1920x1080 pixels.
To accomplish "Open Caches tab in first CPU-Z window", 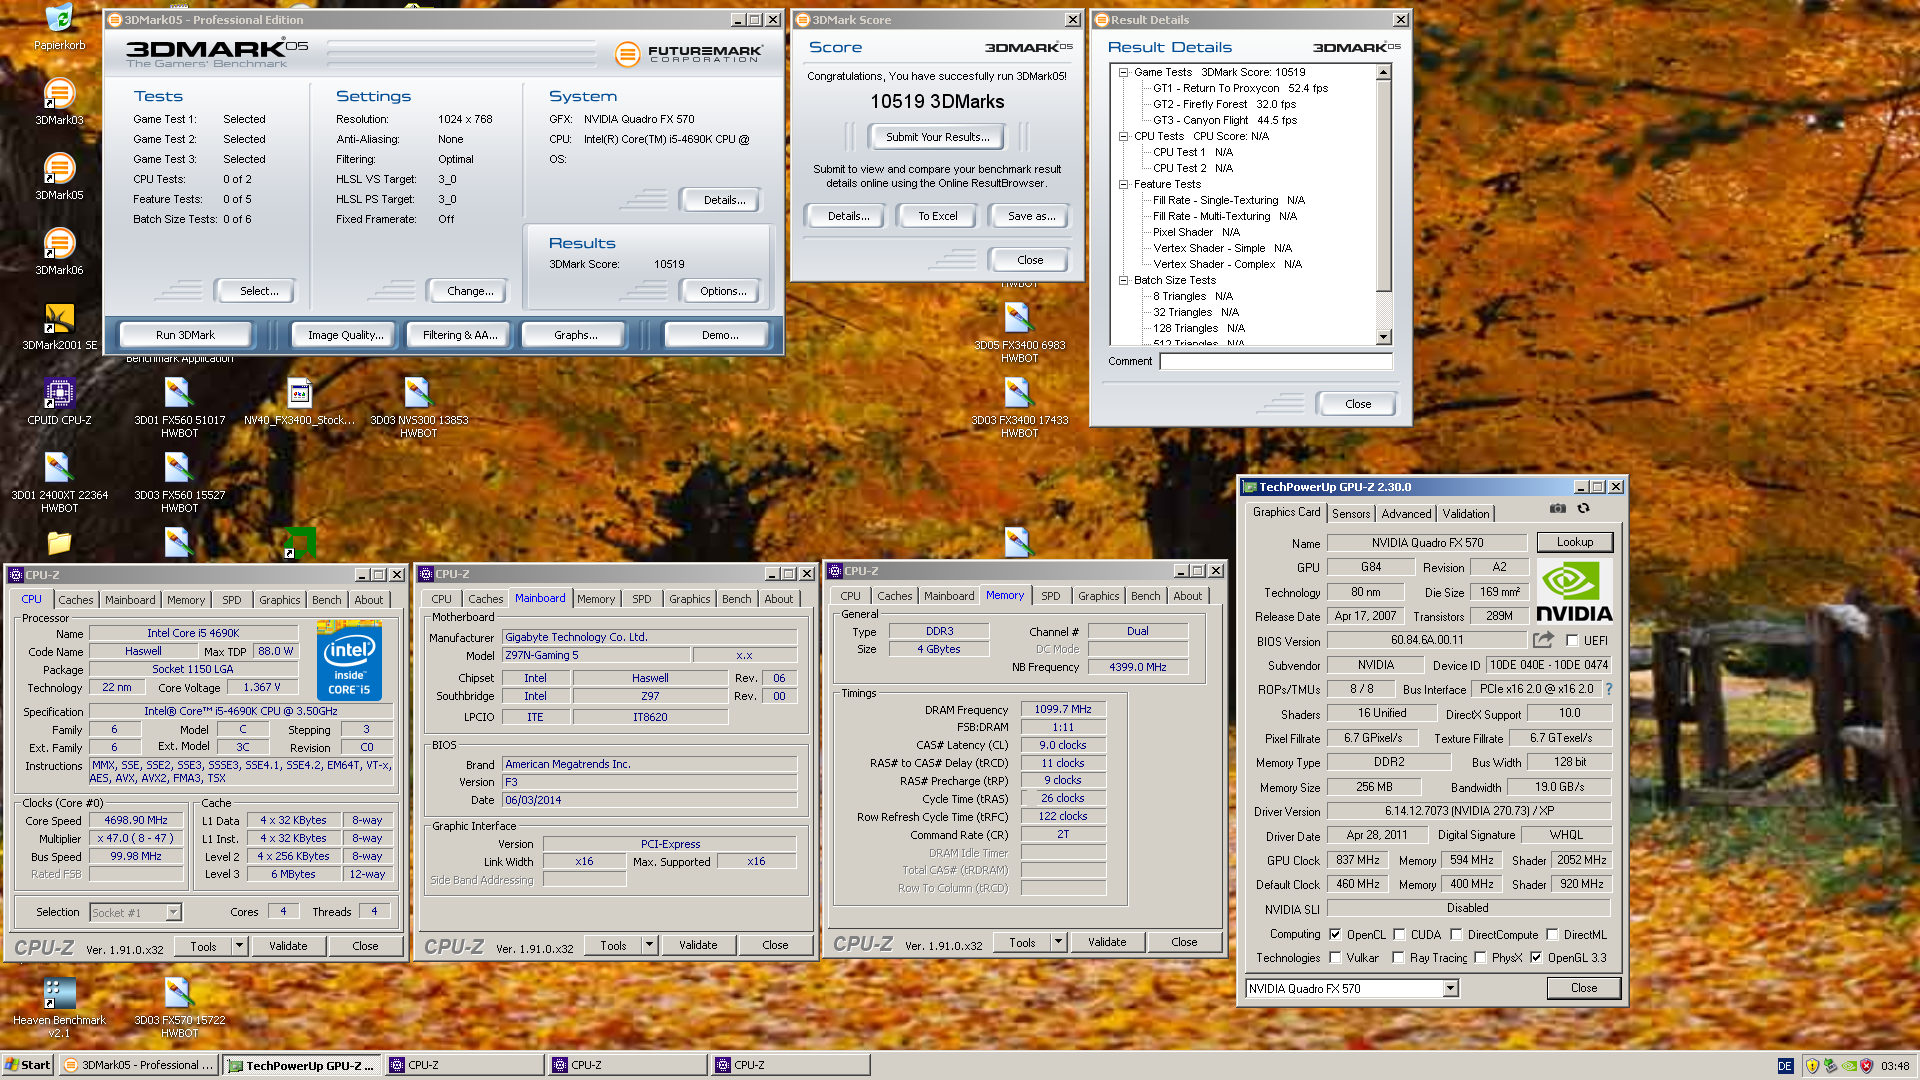I will point(76,600).
